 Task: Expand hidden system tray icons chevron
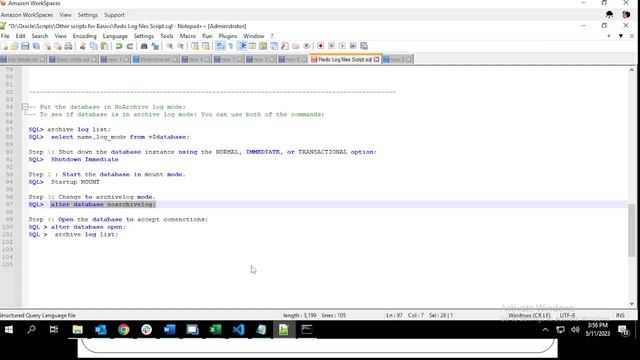[x=545, y=330]
